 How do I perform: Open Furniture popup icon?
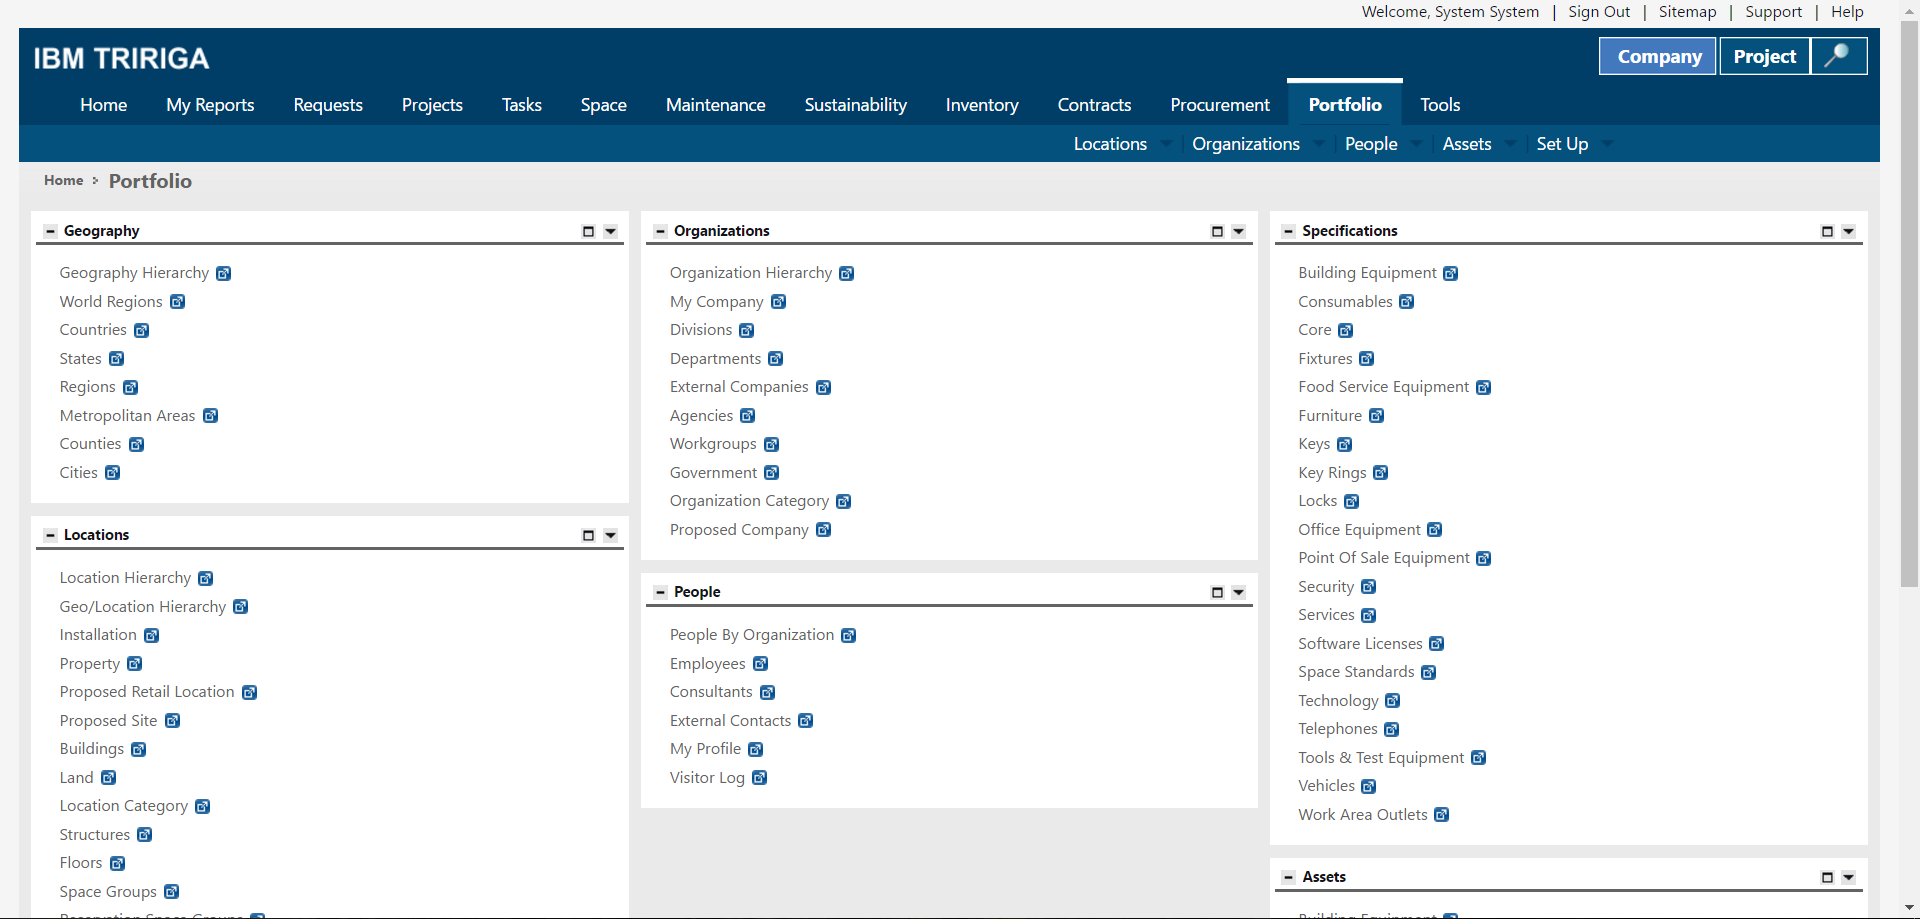[1377, 416]
